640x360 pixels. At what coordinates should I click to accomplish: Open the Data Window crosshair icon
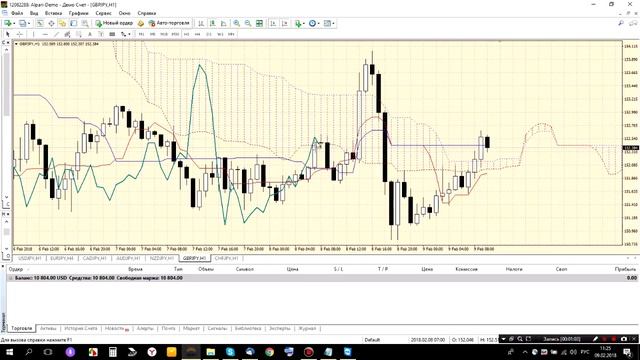[x=51, y=23]
